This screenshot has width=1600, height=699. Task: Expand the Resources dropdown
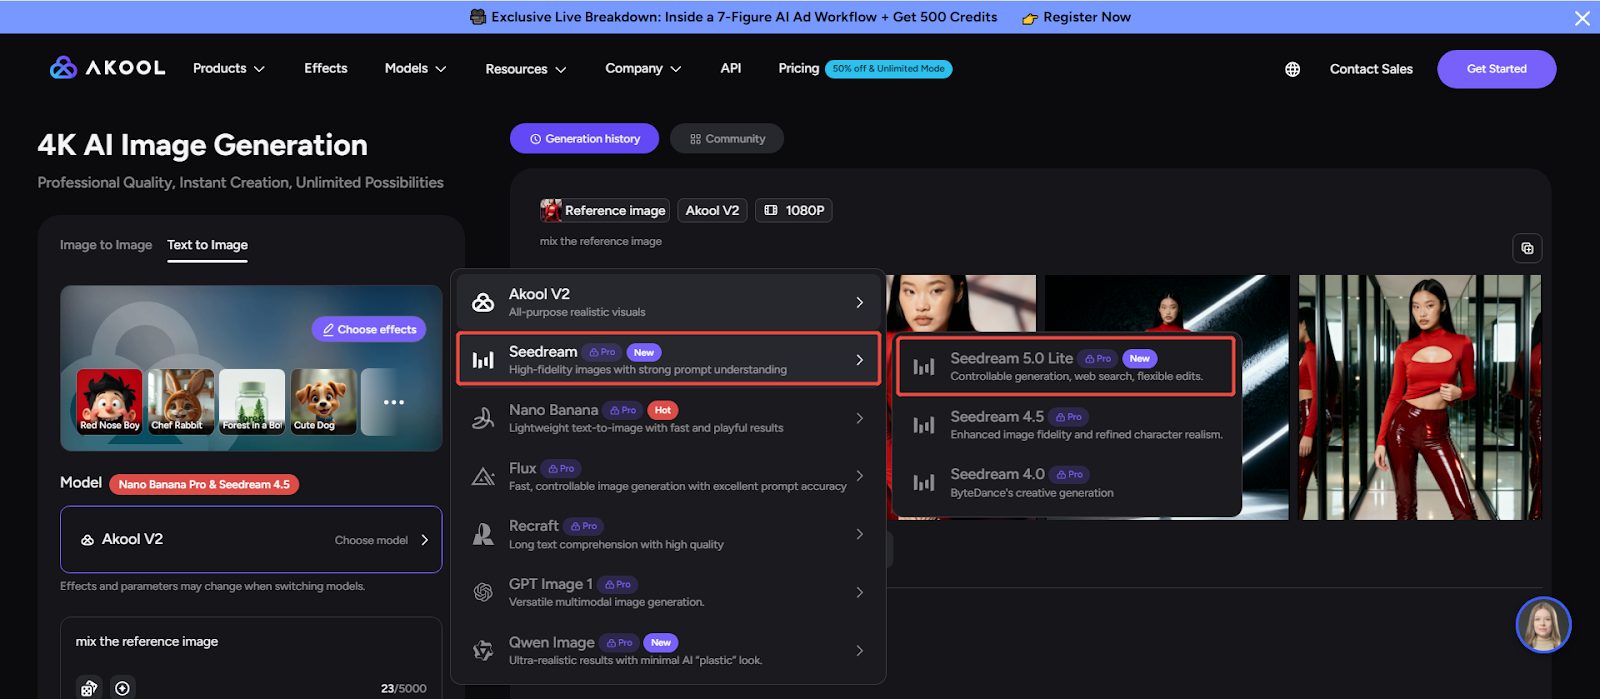pyautogui.click(x=526, y=69)
